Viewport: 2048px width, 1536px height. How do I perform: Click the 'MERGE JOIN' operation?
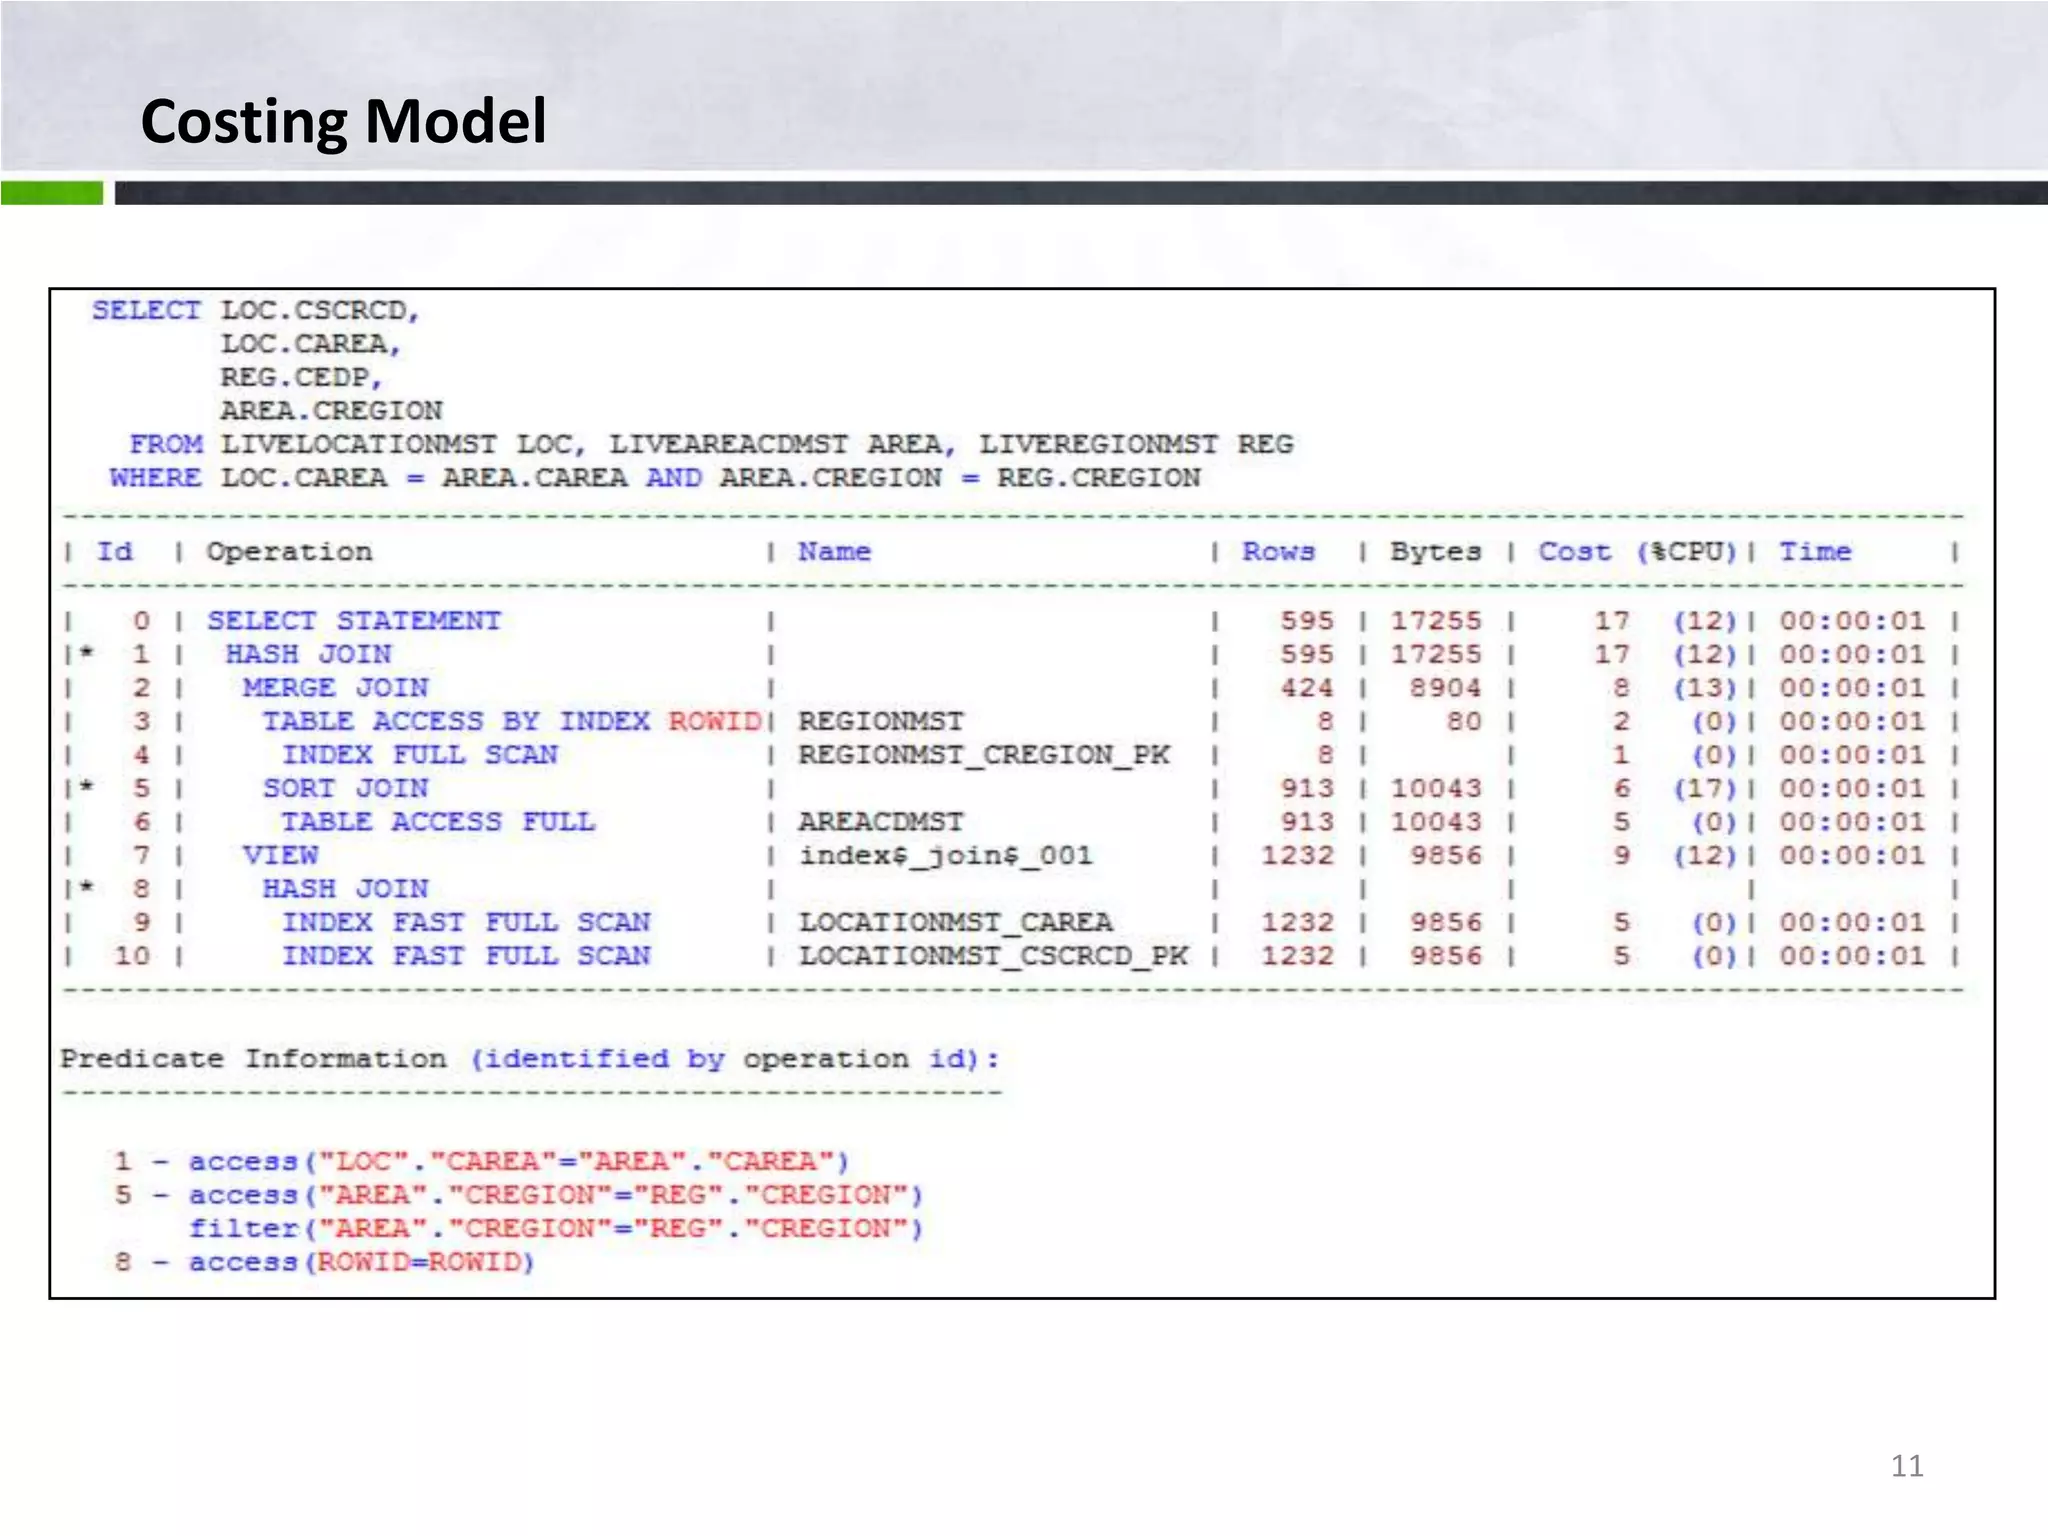(335, 688)
